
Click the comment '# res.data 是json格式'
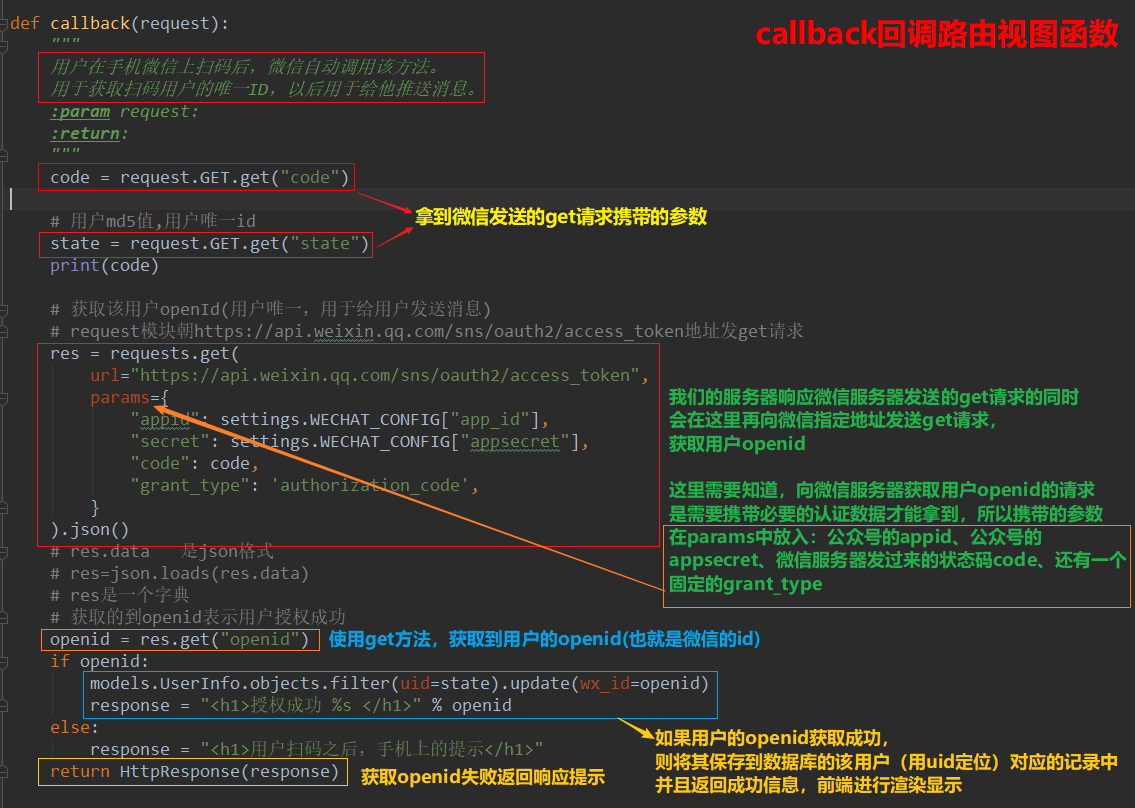162,552
